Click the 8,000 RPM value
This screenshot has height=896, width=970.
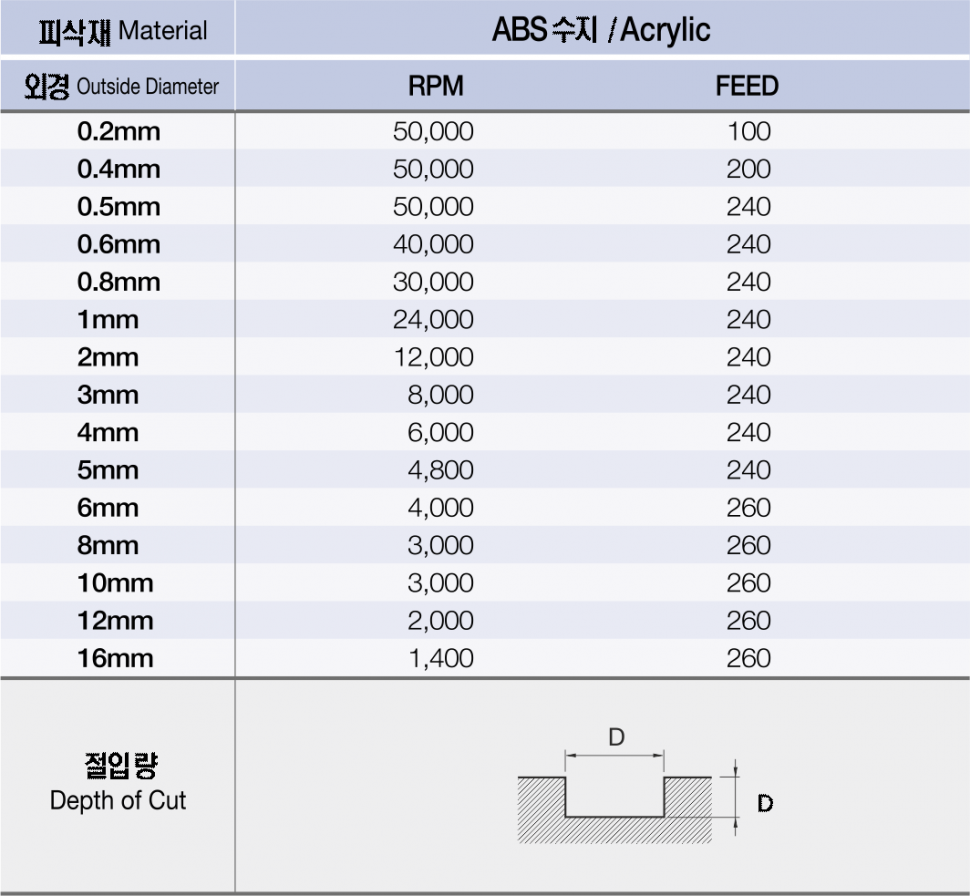tap(441, 395)
